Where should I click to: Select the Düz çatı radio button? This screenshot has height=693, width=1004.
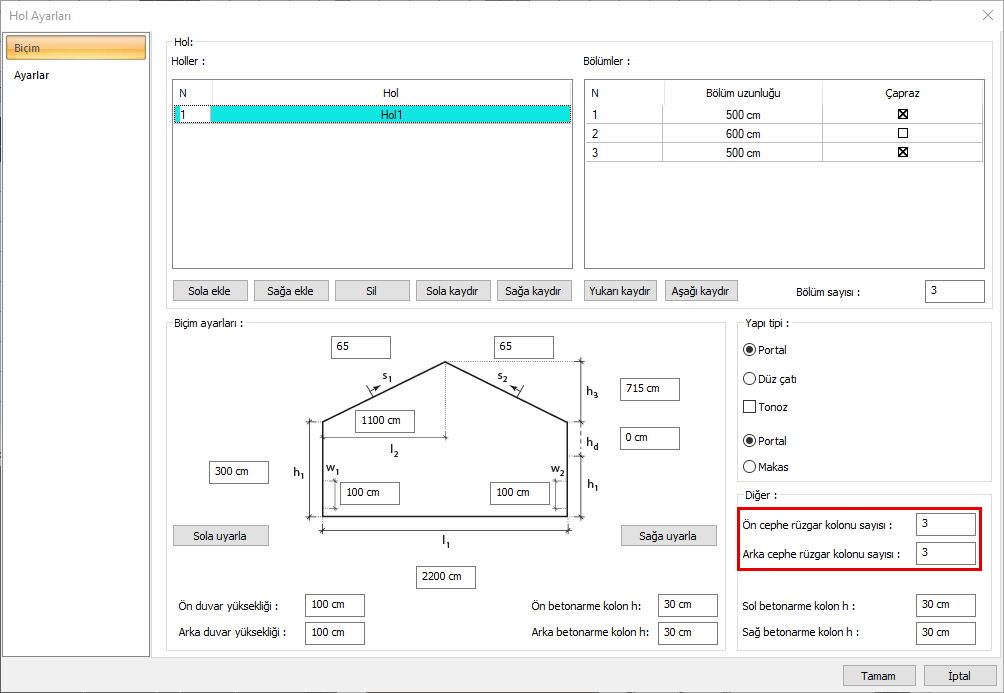749,379
